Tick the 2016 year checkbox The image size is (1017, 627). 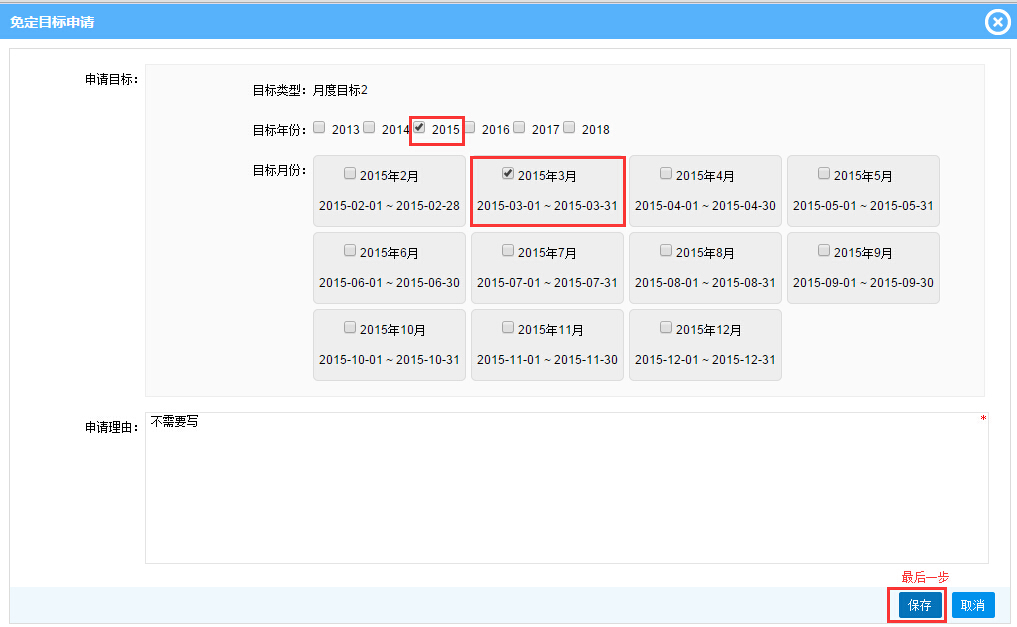coord(469,127)
